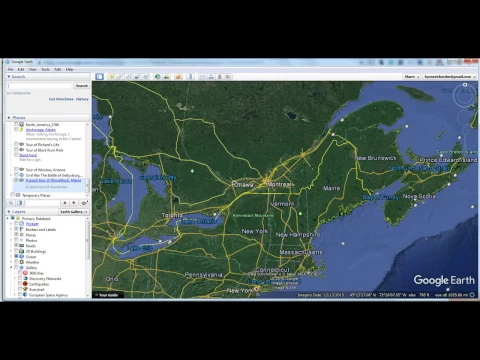This screenshot has height=360, width=480.
Task: Check the North_America_1786 checkbox in Places
Action: point(16,124)
